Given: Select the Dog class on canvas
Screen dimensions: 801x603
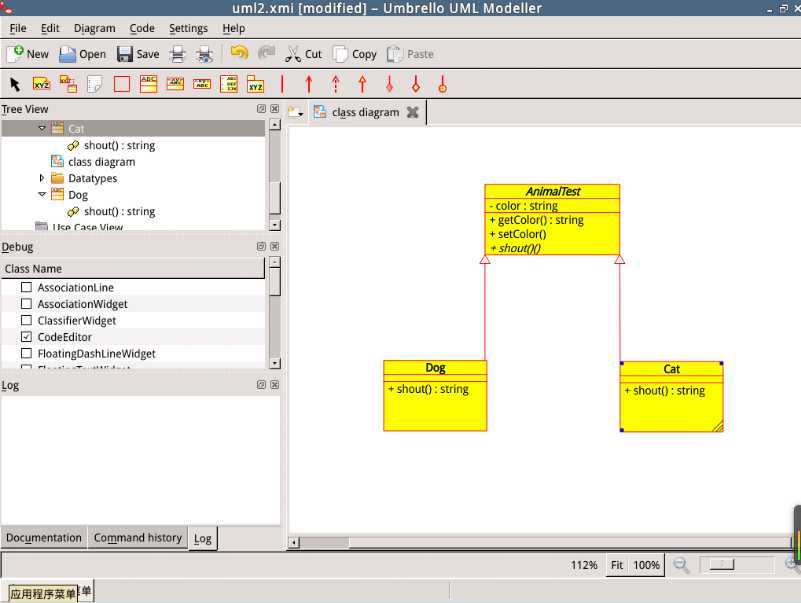Looking at the screenshot, I should [x=435, y=396].
